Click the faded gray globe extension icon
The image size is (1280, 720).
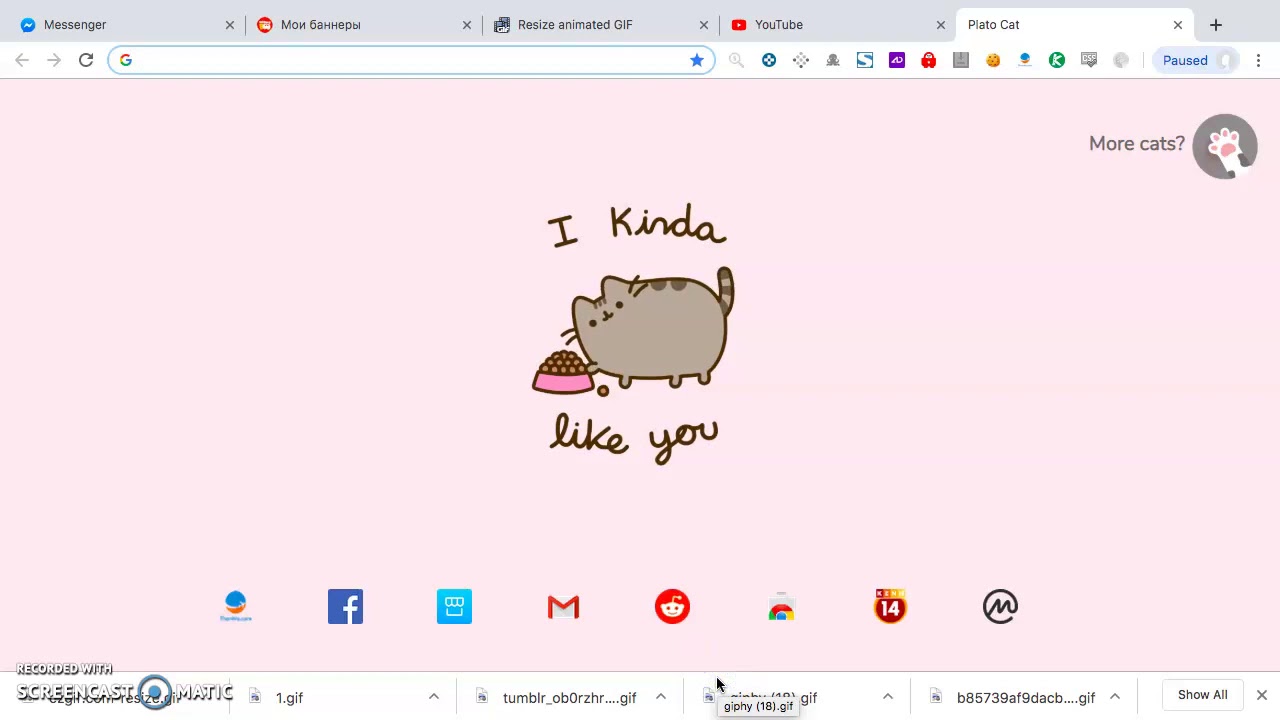(x=1121, y=60)
